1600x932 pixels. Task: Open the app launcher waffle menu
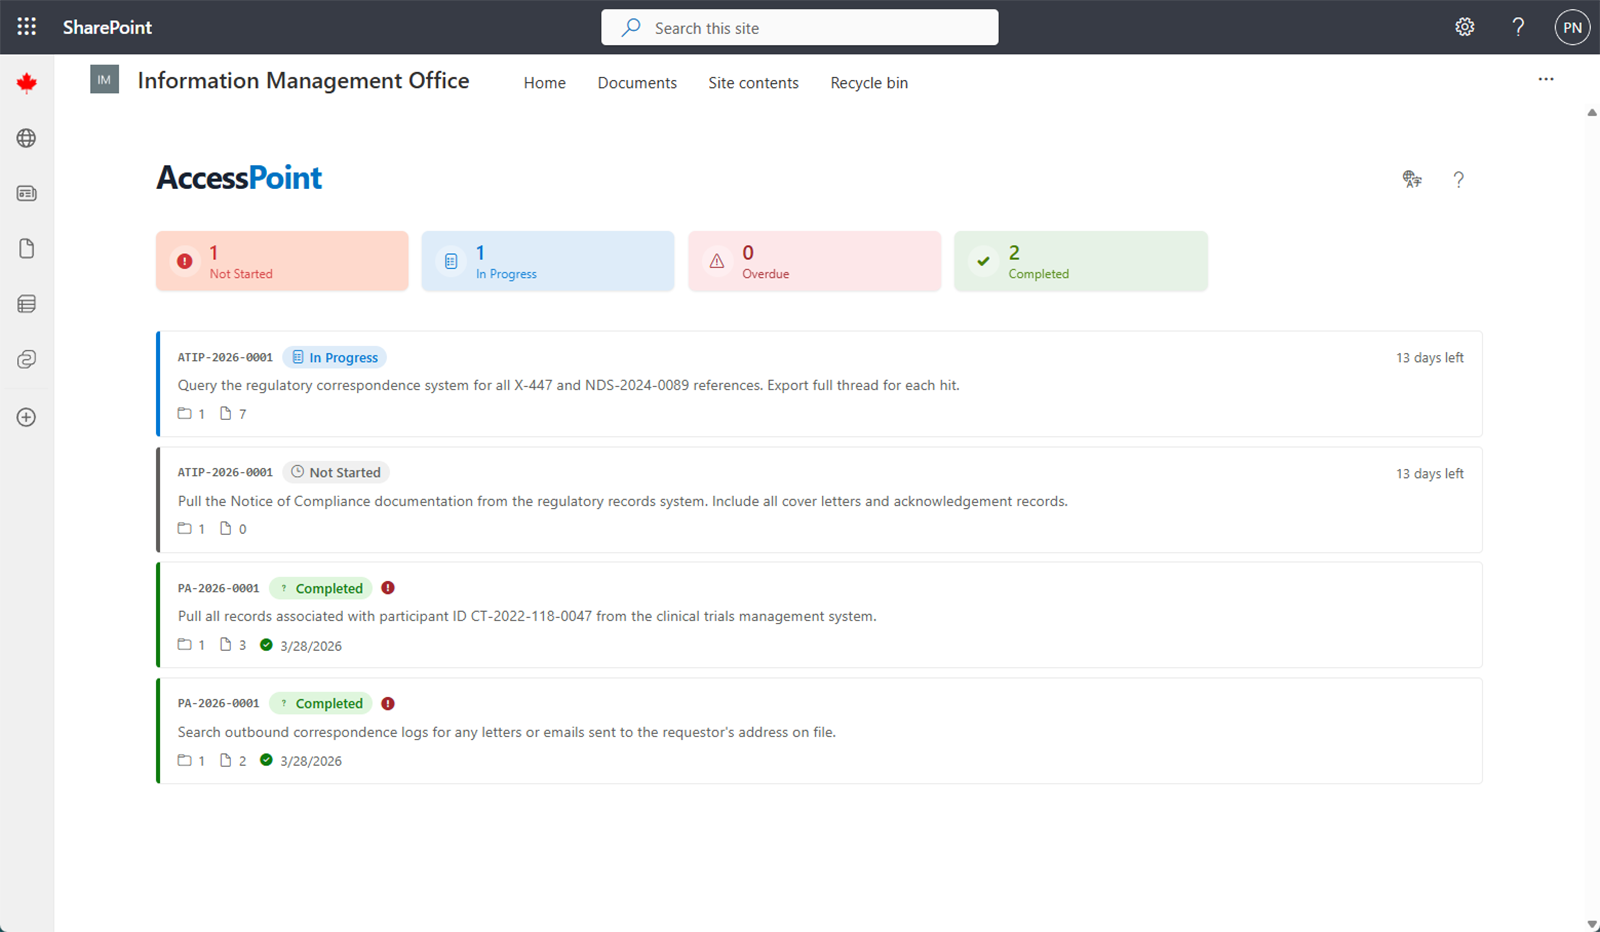pos(26,27)
